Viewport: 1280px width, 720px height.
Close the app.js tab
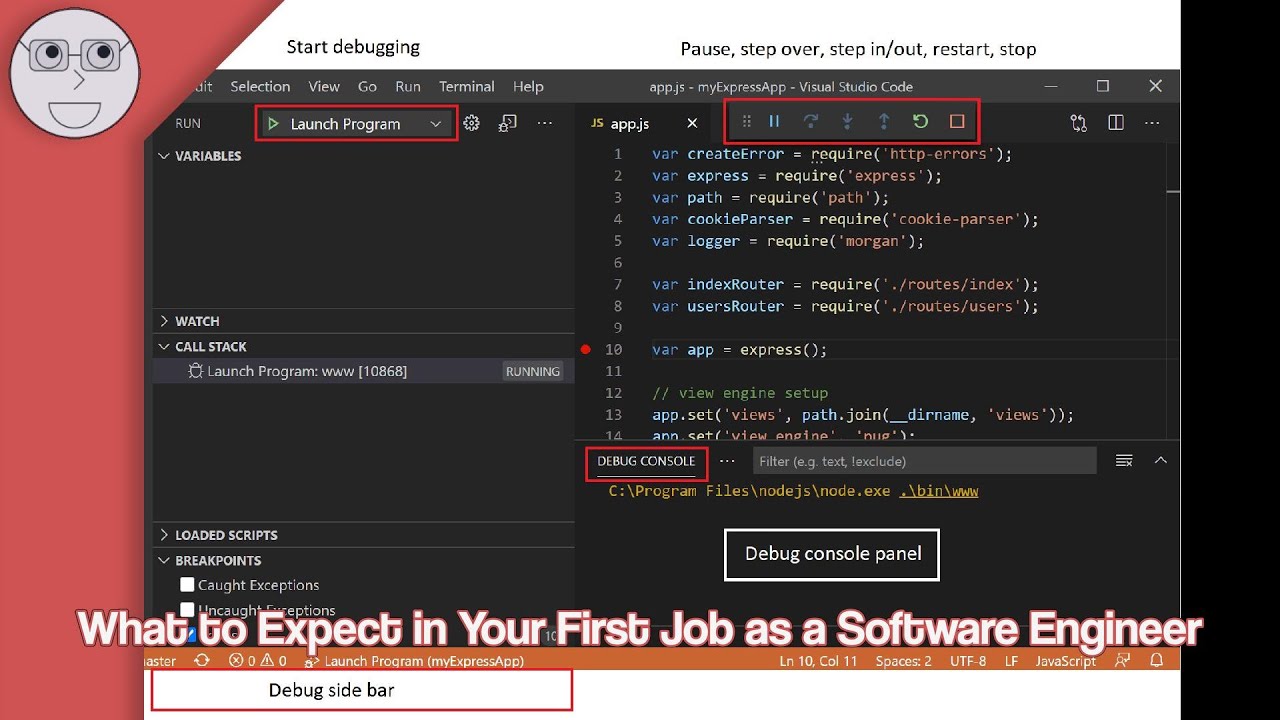[x=692, y=124]
